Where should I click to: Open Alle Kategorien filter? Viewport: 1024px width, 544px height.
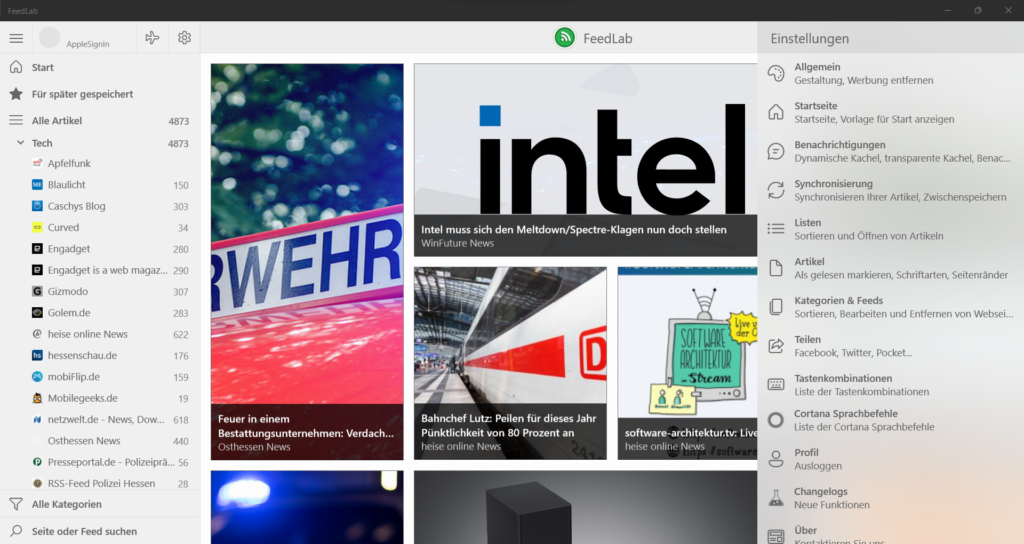100,504
